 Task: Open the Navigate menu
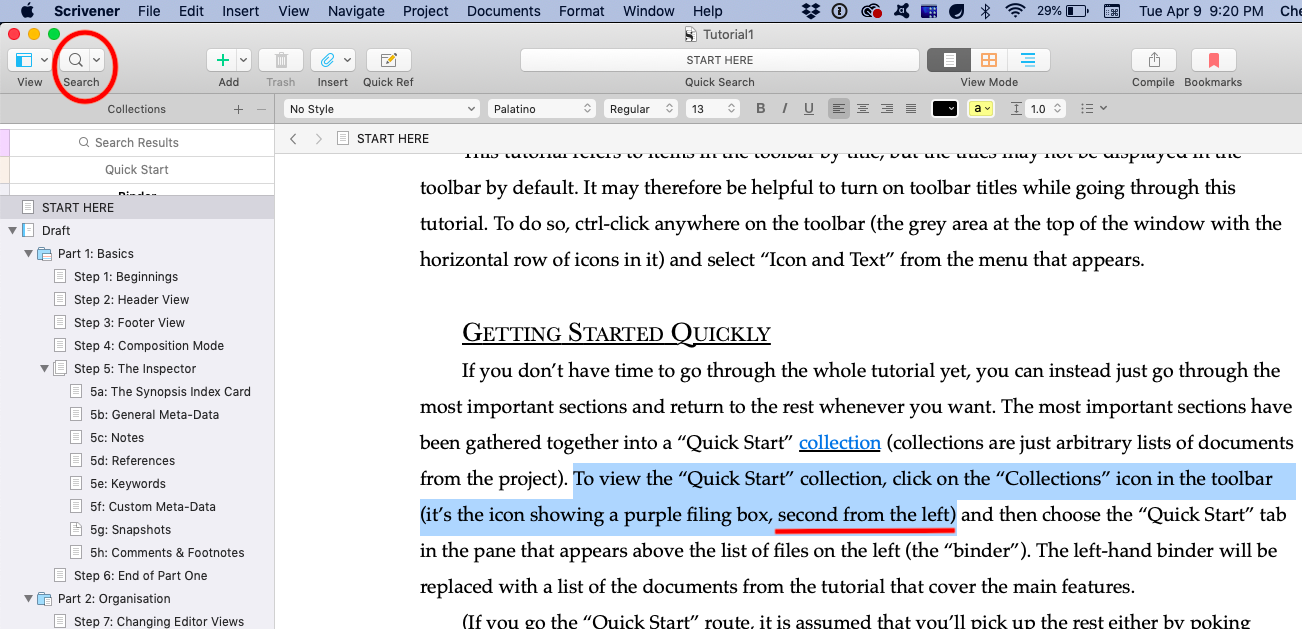pyautogui.click(x=355, y=11)
